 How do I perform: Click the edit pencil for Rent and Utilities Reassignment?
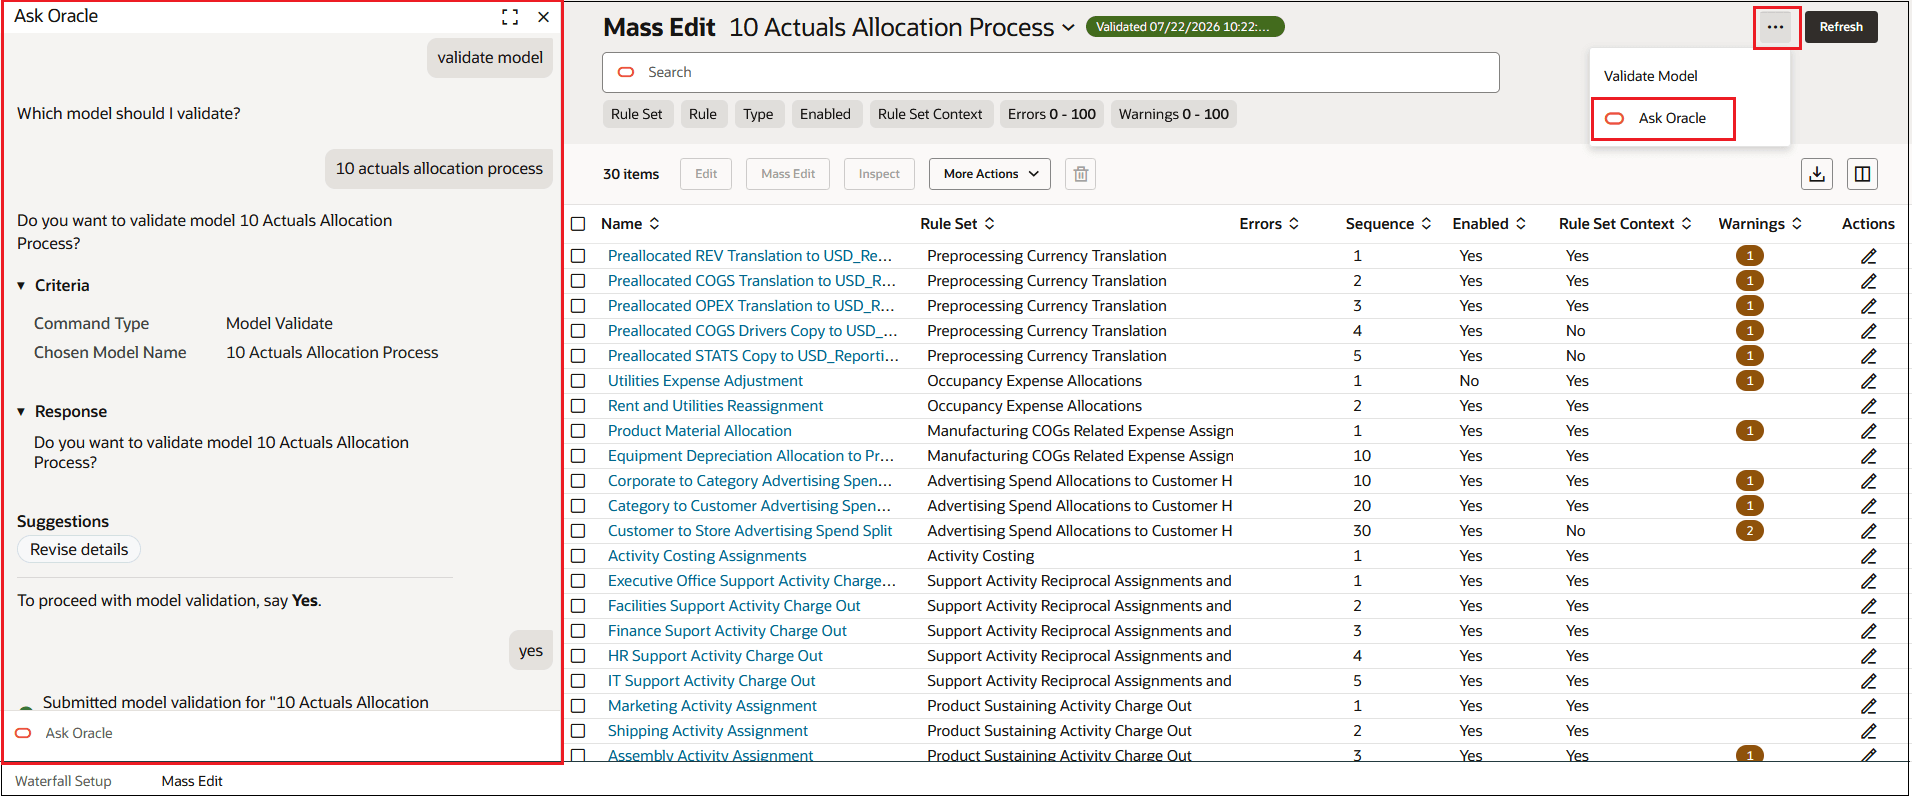click(1868, 406)
